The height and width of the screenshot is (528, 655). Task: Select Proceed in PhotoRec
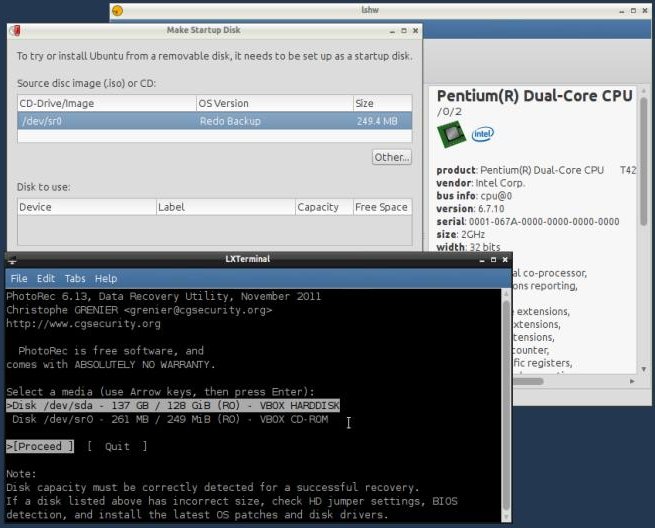[x=40, y=447]
